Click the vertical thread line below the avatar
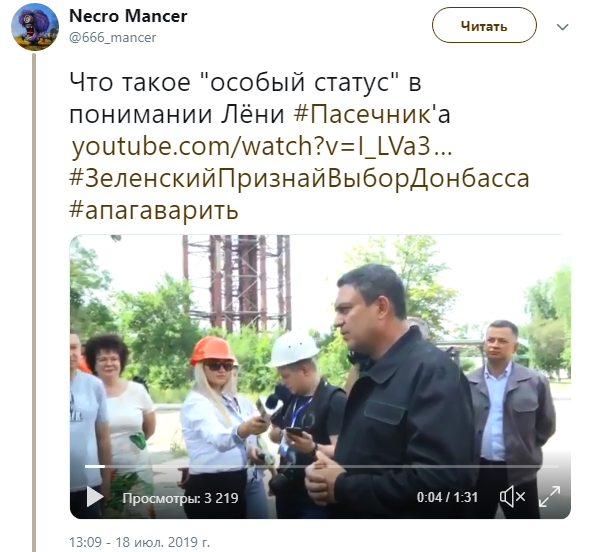 [34, 302]
